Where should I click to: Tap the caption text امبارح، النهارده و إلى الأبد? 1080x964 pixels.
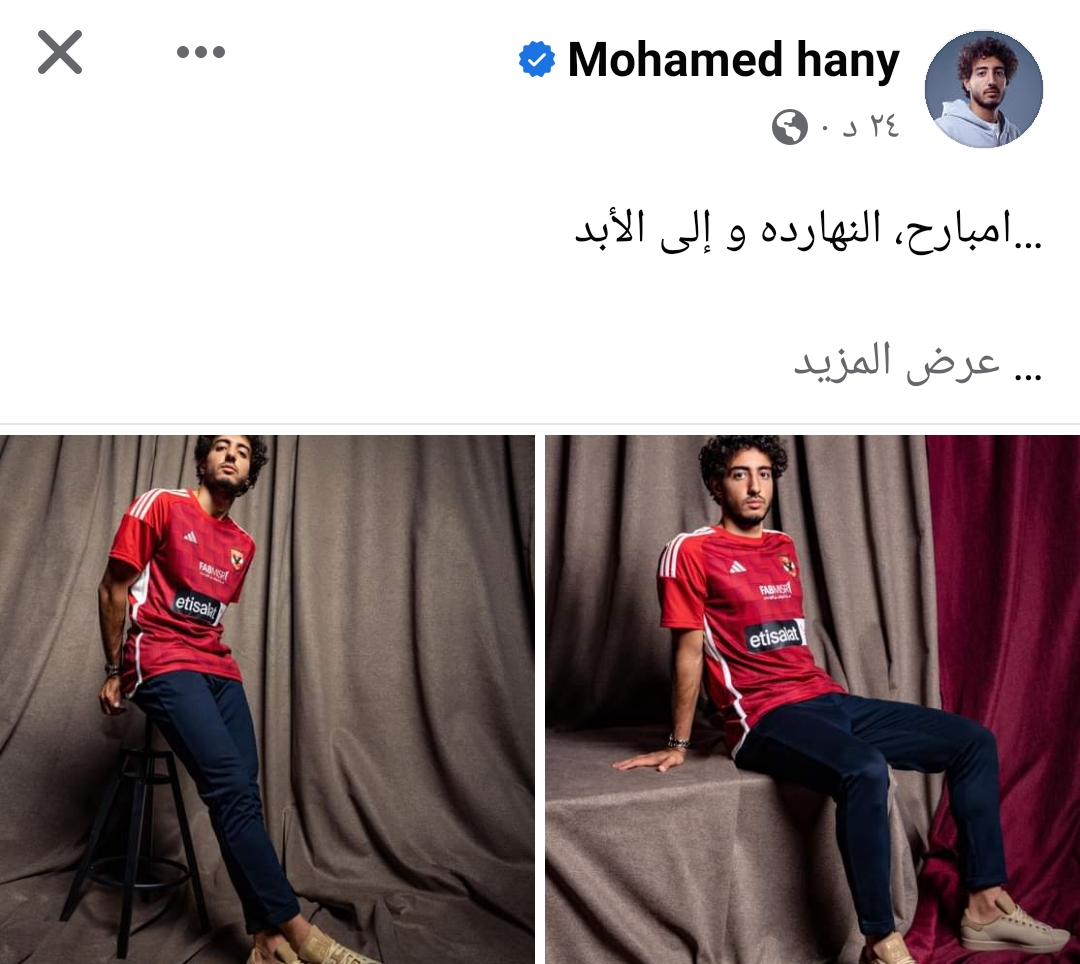[x=808, y=231]
